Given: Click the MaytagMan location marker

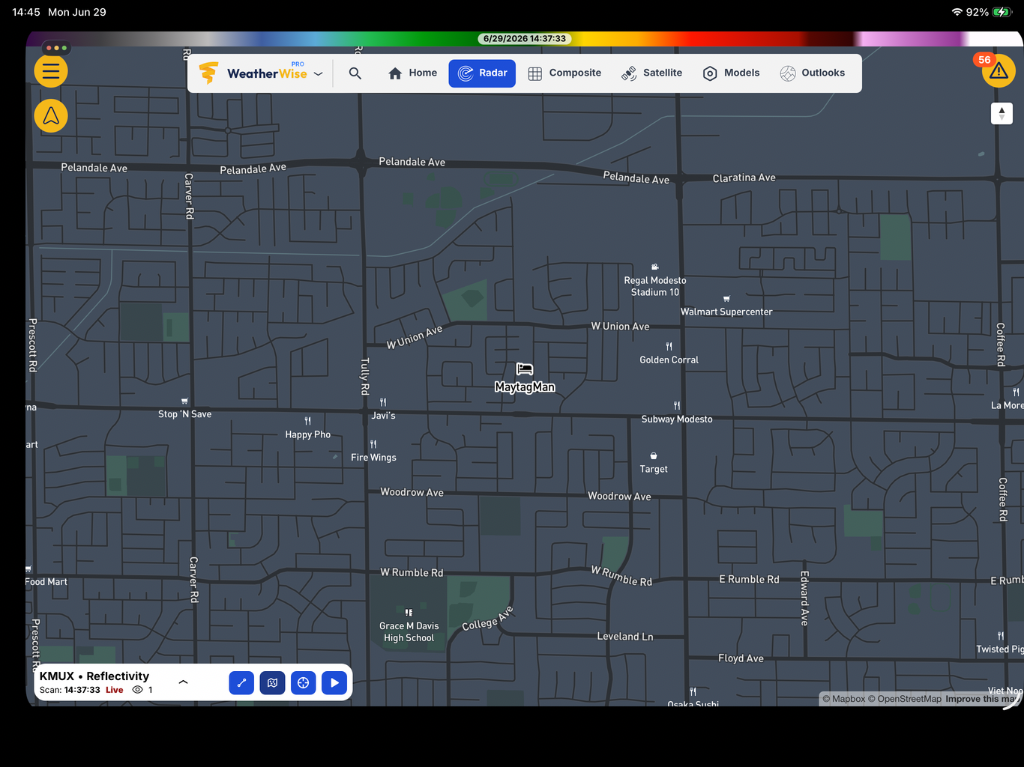Looking at the screenshot, I should pyautogui.click(x=524, y=378).
